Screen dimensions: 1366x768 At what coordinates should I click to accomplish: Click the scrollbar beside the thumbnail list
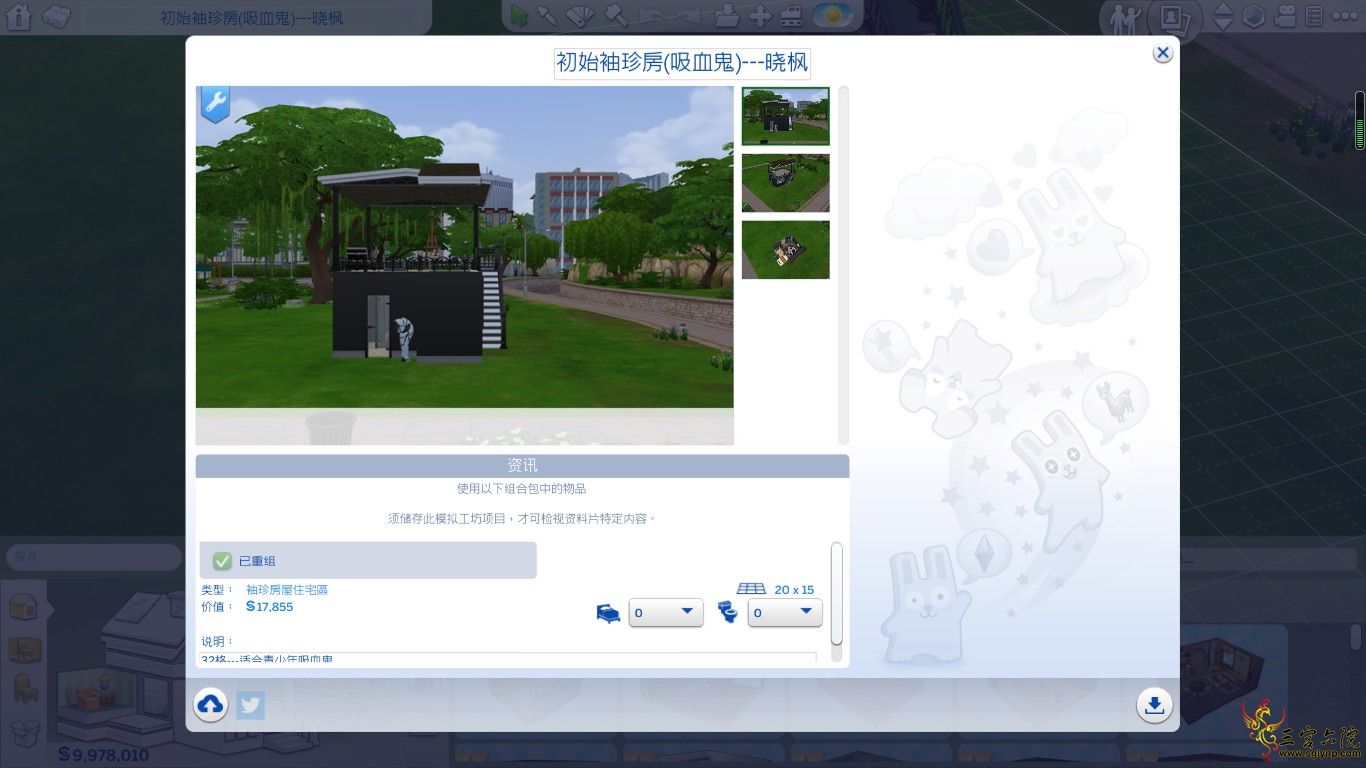(x=843, y=265)
